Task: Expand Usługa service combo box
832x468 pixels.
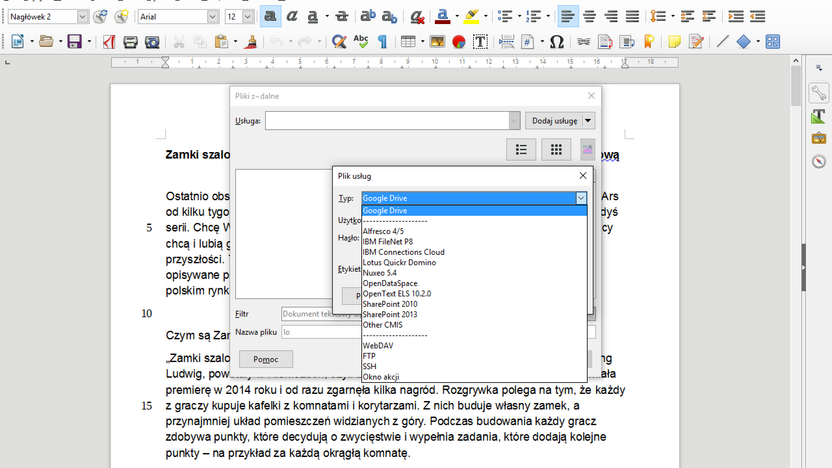Action: point(514,121)
